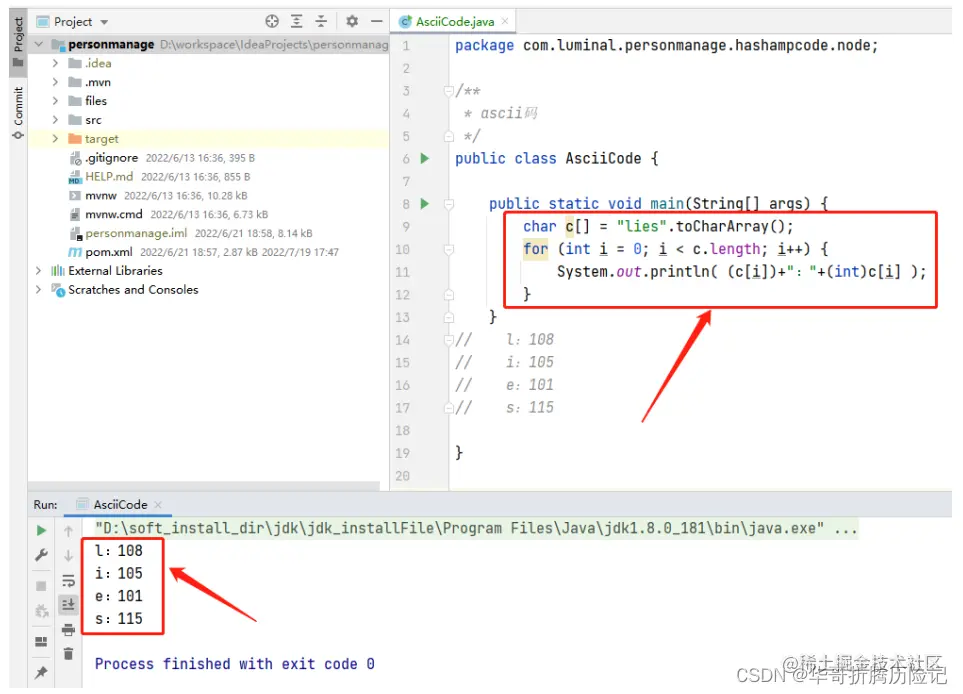Viewport: 963px width, 694px height.
Task: Collapse the doc comment fold marker on line 3
Action: tap(449, 91)
